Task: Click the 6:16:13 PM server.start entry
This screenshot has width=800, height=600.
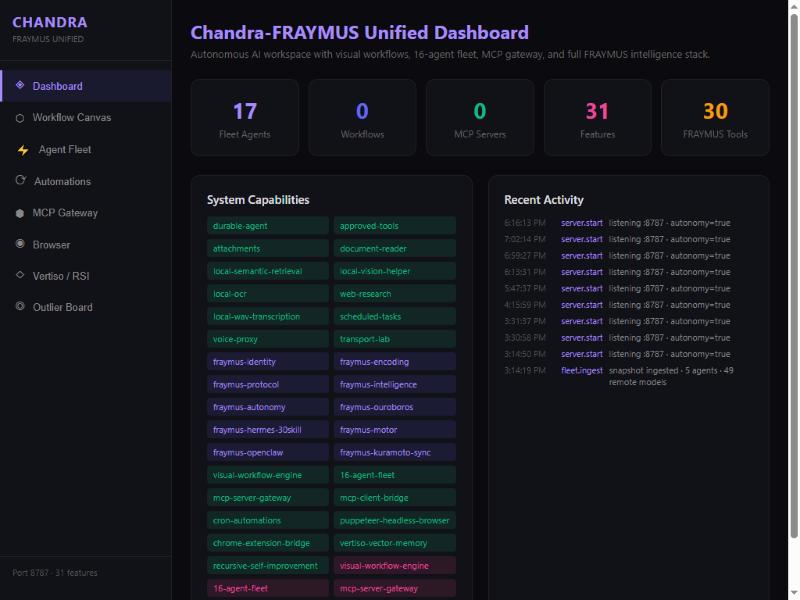Action: tap(629, 223)
